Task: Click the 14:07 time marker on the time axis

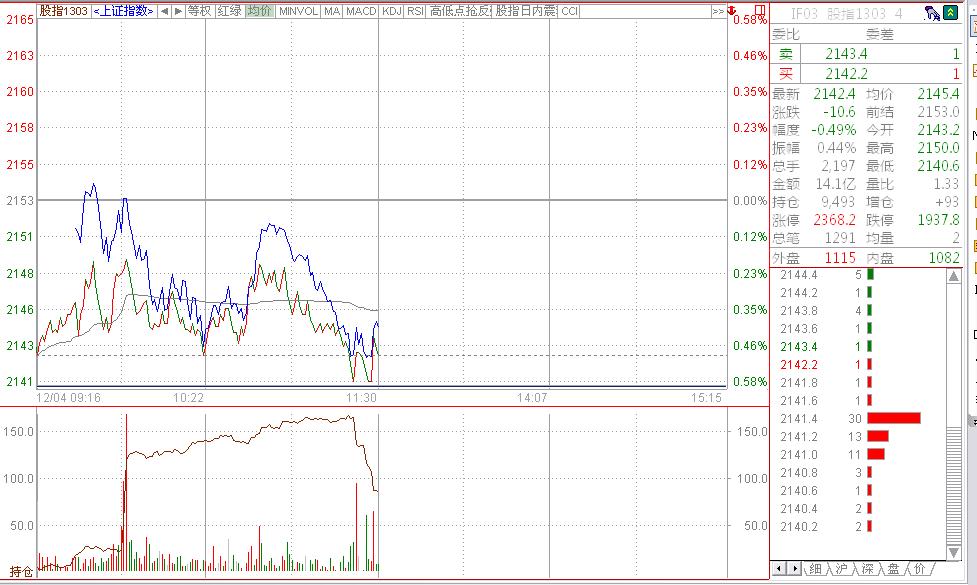Action: 532,397
